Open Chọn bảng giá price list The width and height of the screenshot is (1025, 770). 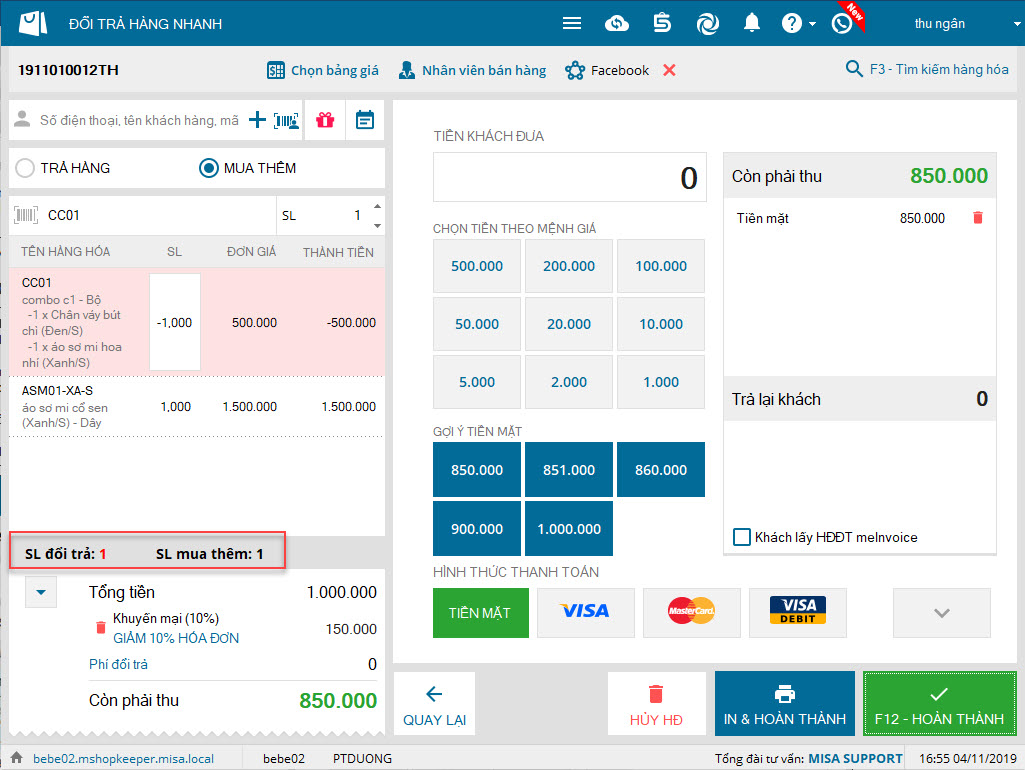[323, 70]
